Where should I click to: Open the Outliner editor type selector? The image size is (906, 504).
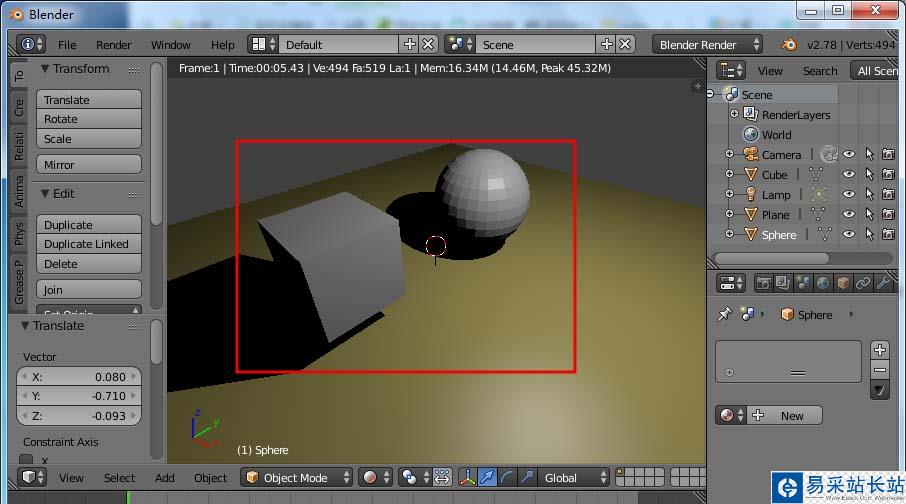click(730, 71)
